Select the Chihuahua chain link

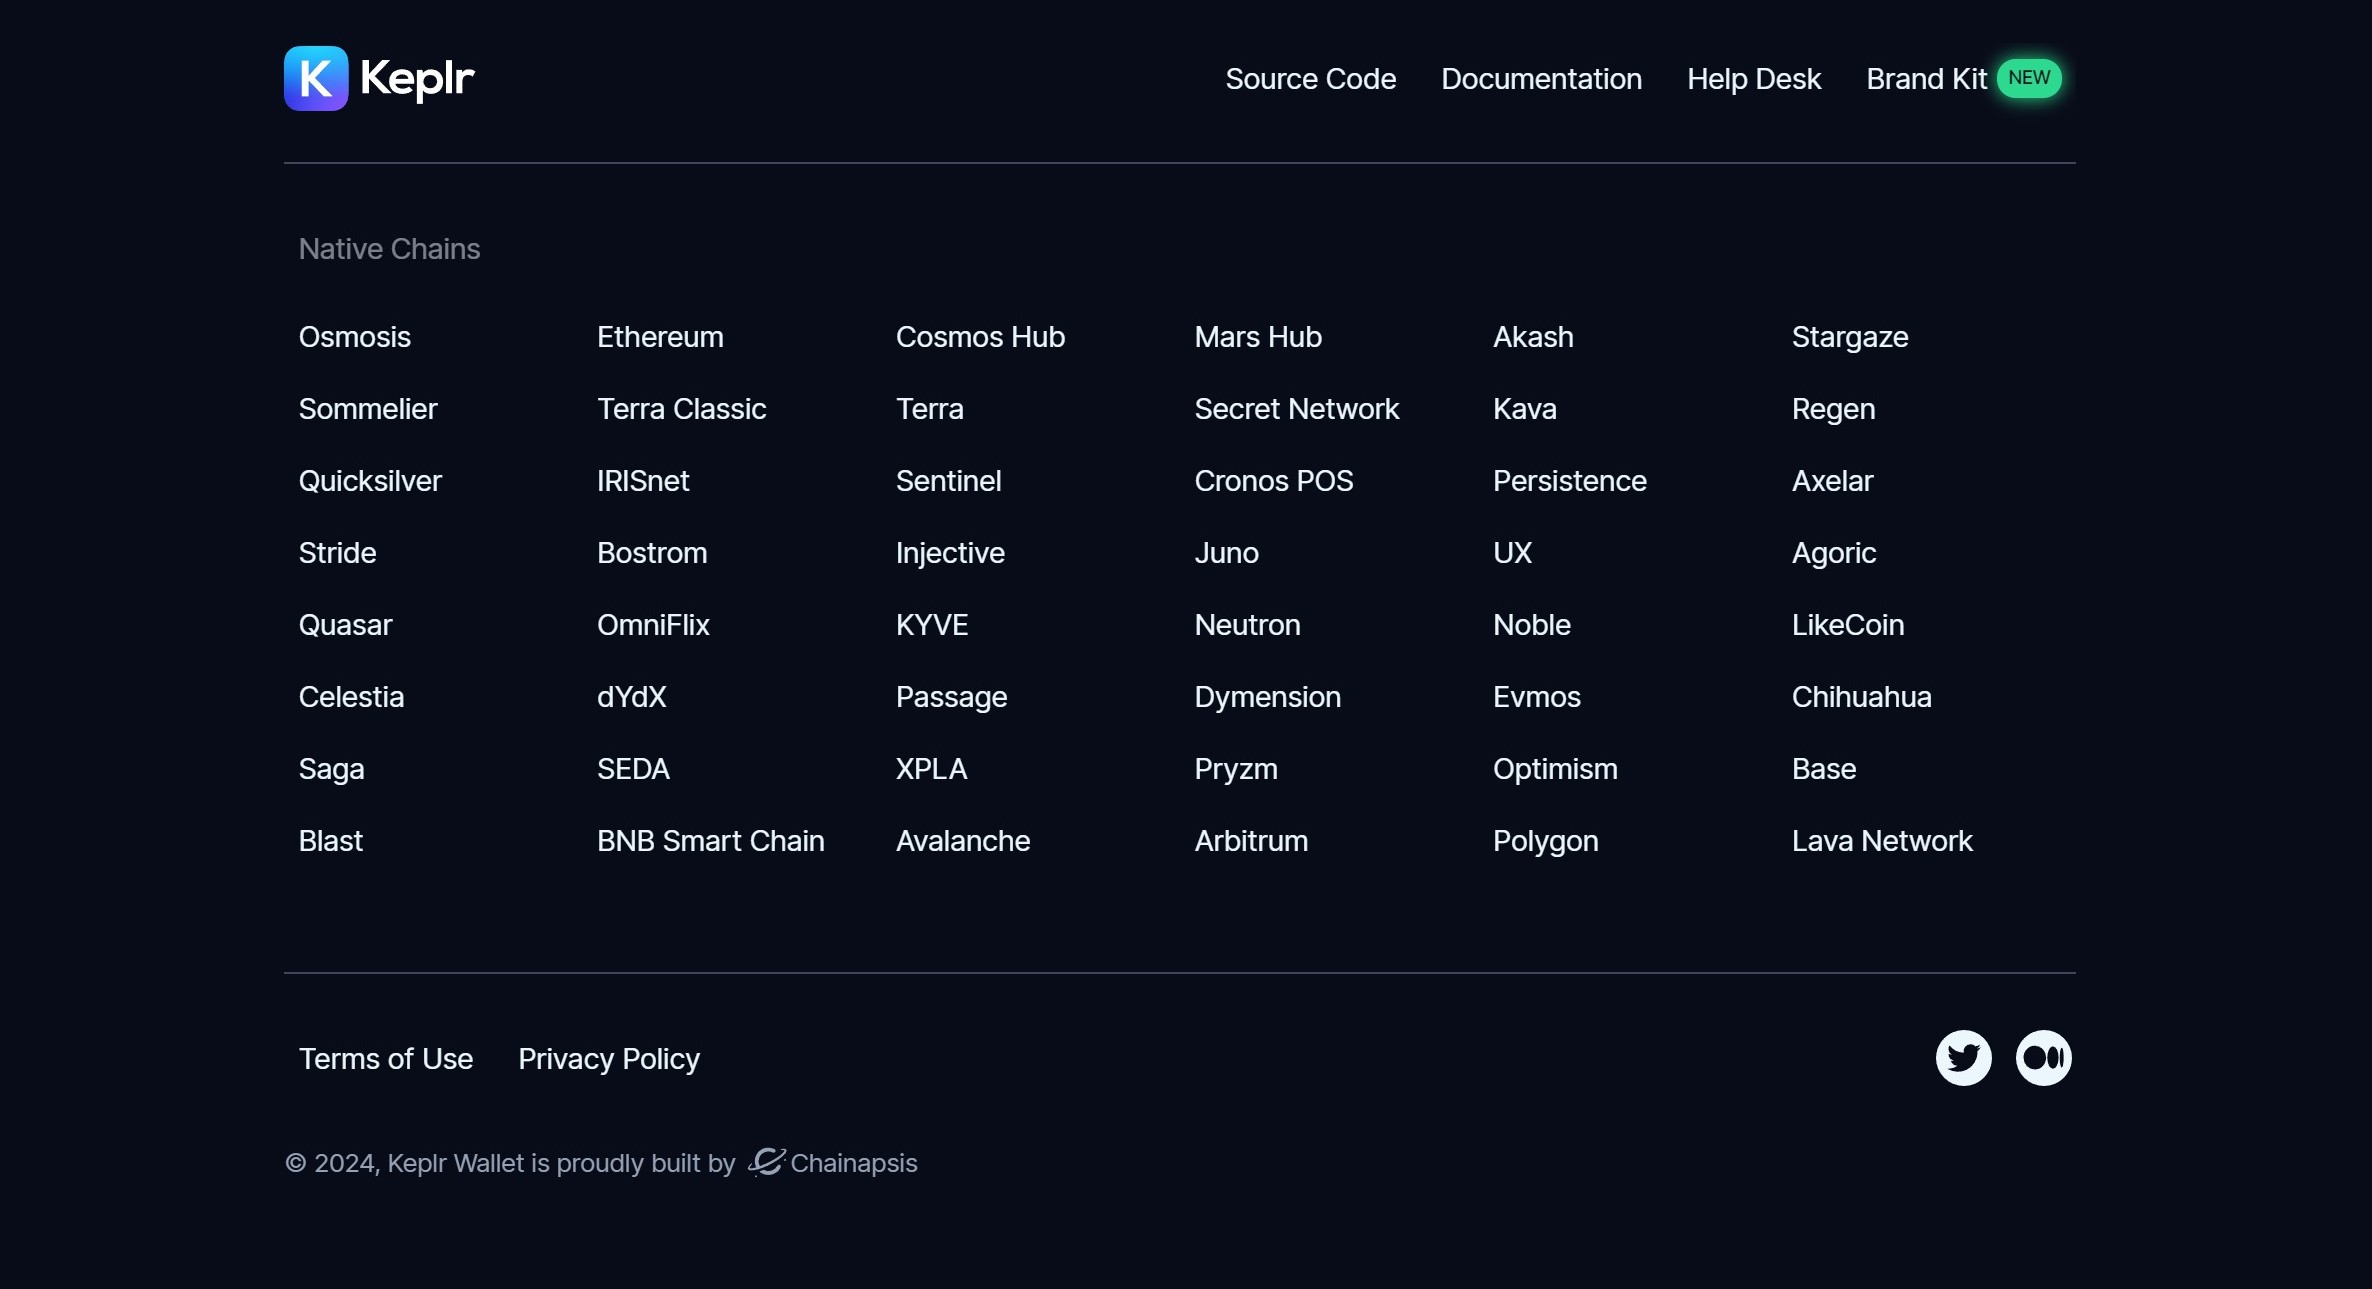(x=1862, y=697)
